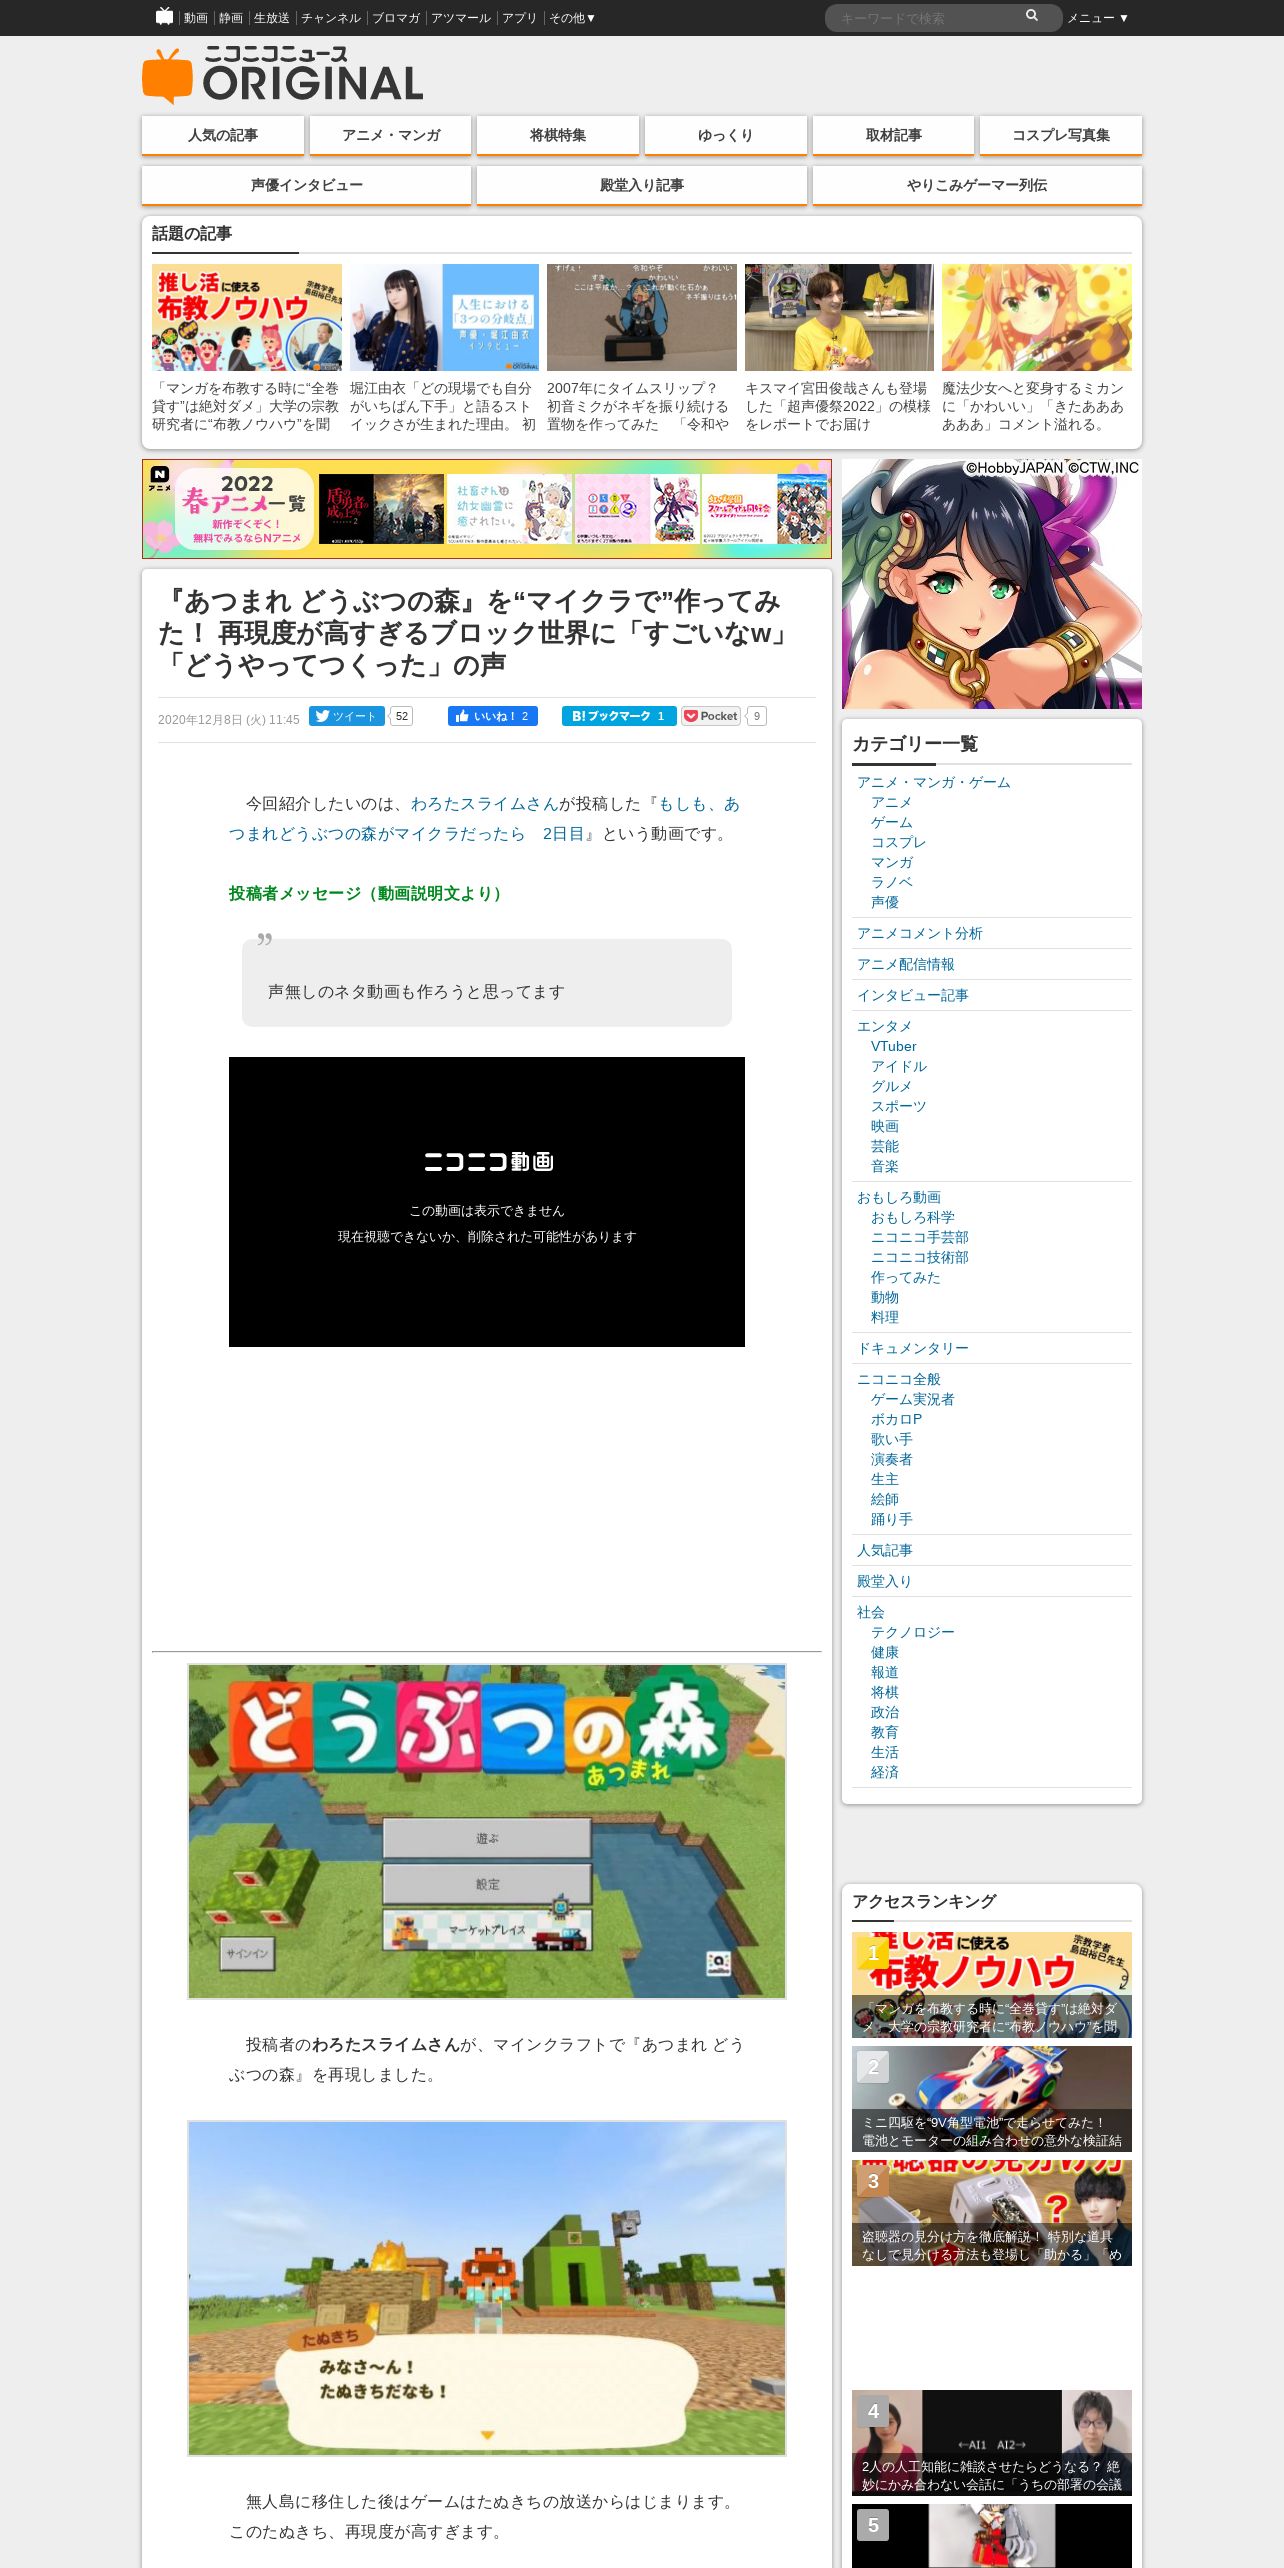Image resolution: width=1284 pixels, height=2568 pixels.
Task: Click the Pocket count 9 bubble
Action: pos(757,716)
